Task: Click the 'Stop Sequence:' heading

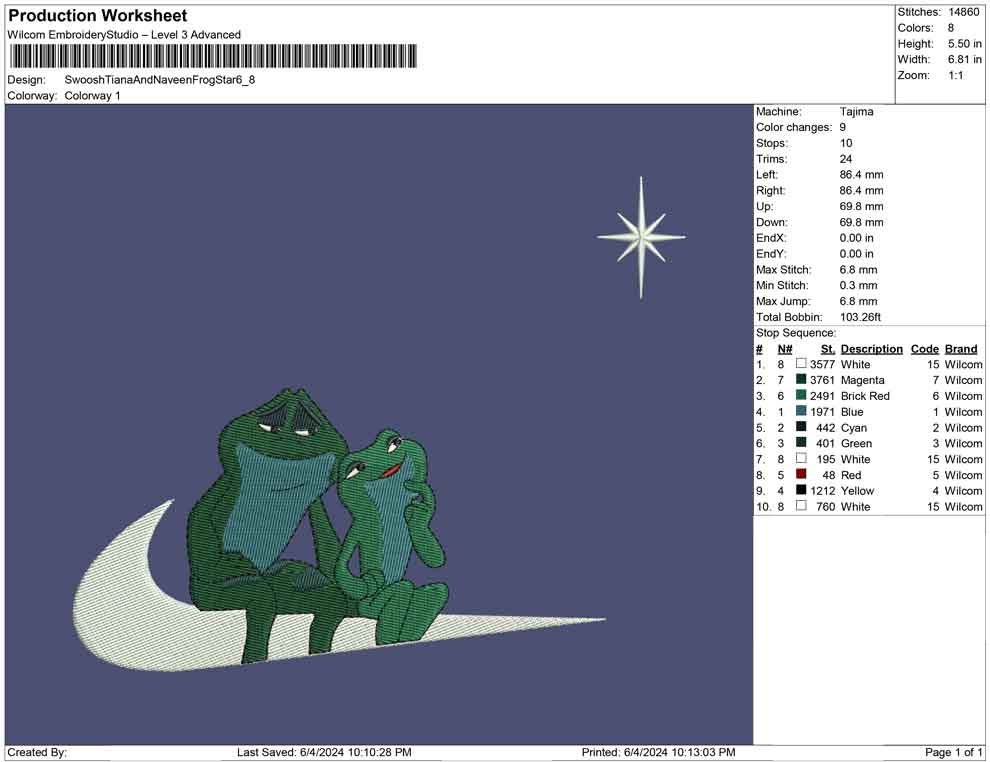Action: click(x=796, y=333)
